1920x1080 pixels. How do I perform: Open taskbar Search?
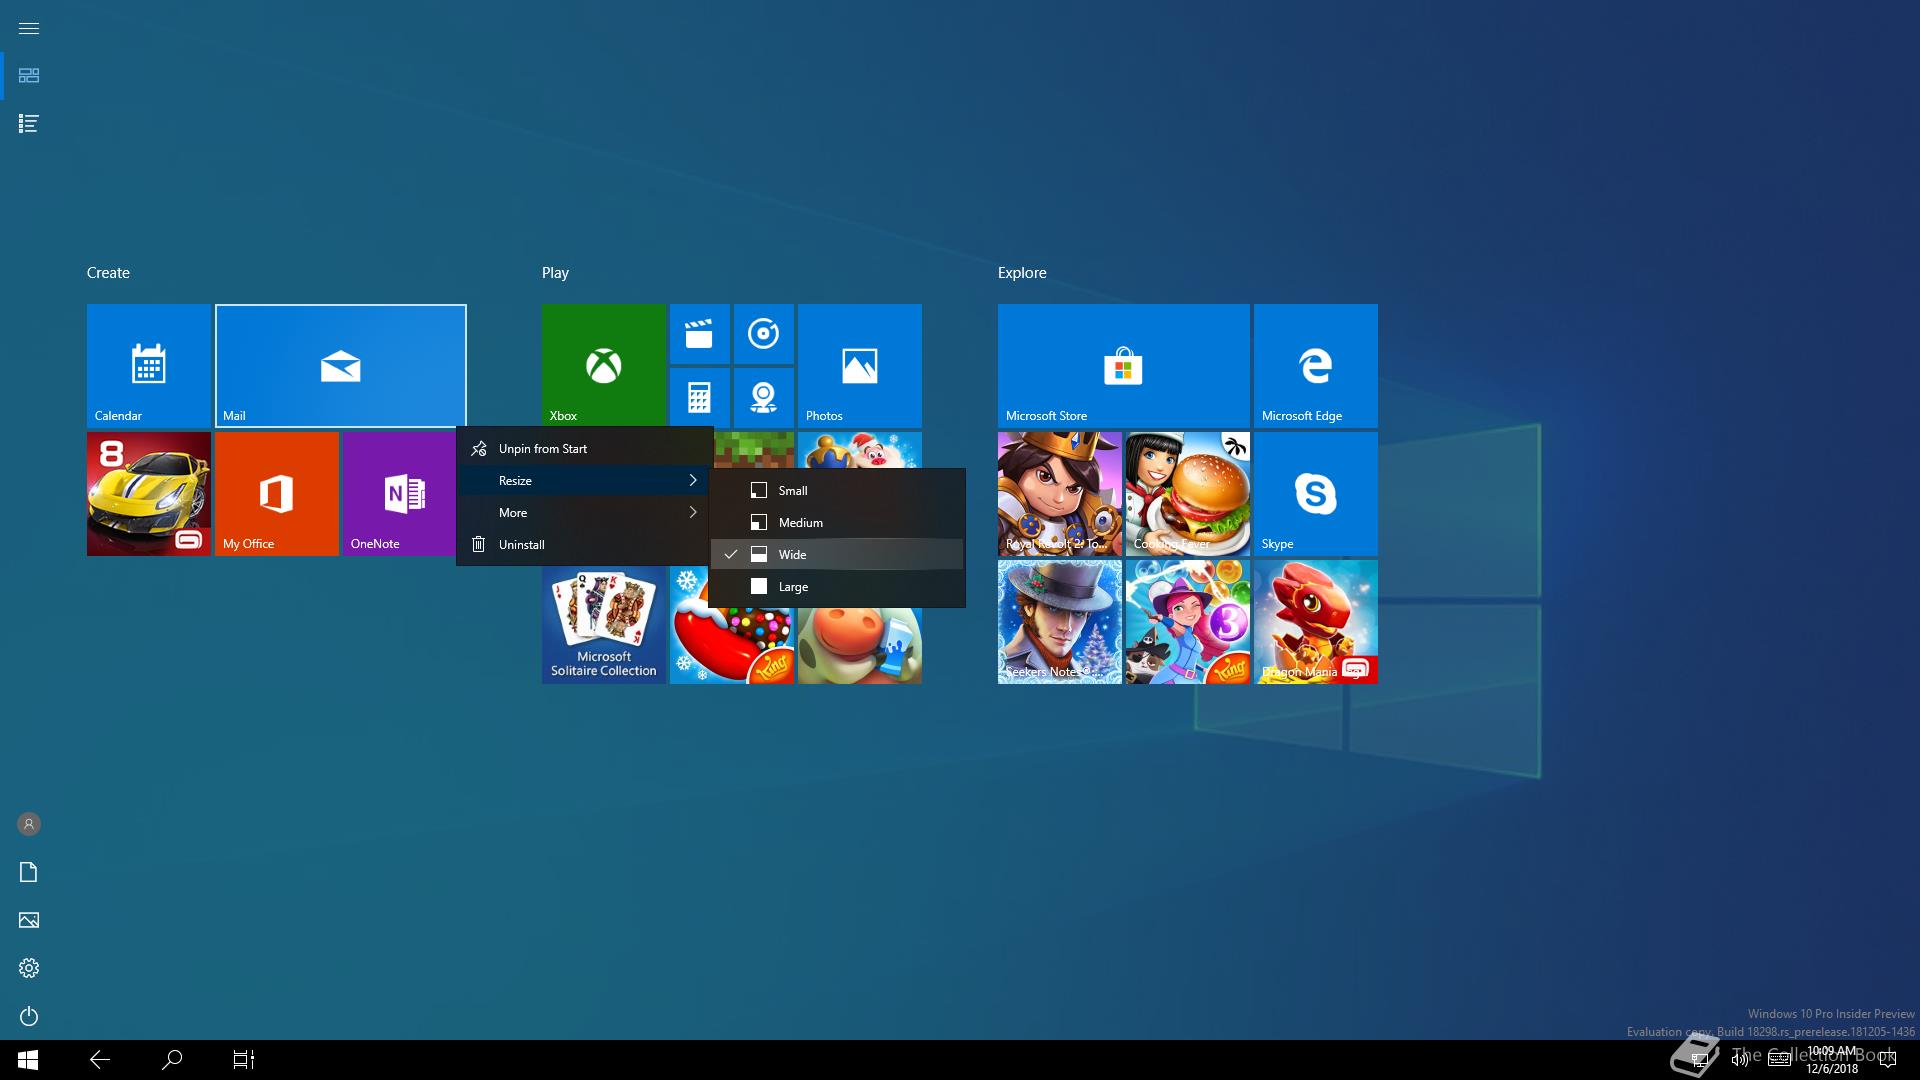pos(172,1060)
